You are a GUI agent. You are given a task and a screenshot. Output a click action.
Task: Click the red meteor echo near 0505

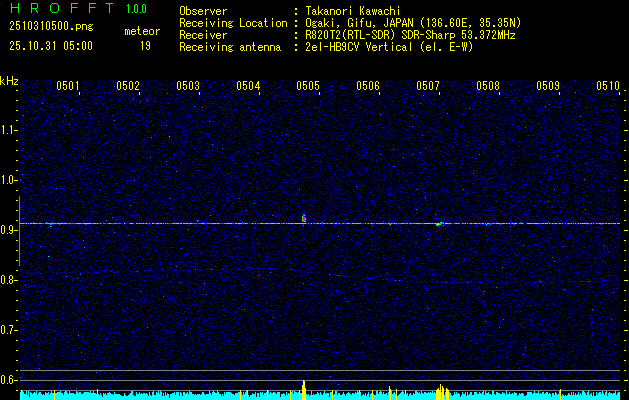click(x=304, y=218)
